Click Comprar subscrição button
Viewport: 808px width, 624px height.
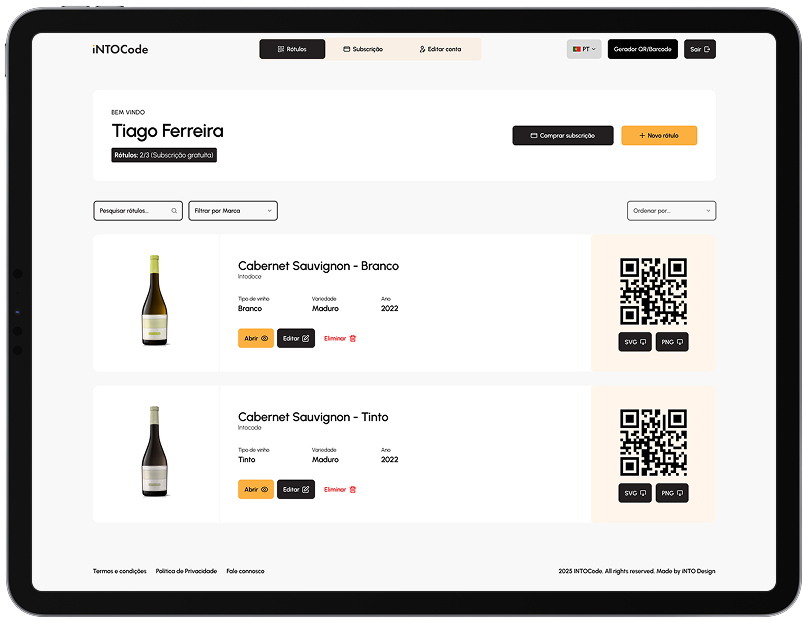[562, 135]
